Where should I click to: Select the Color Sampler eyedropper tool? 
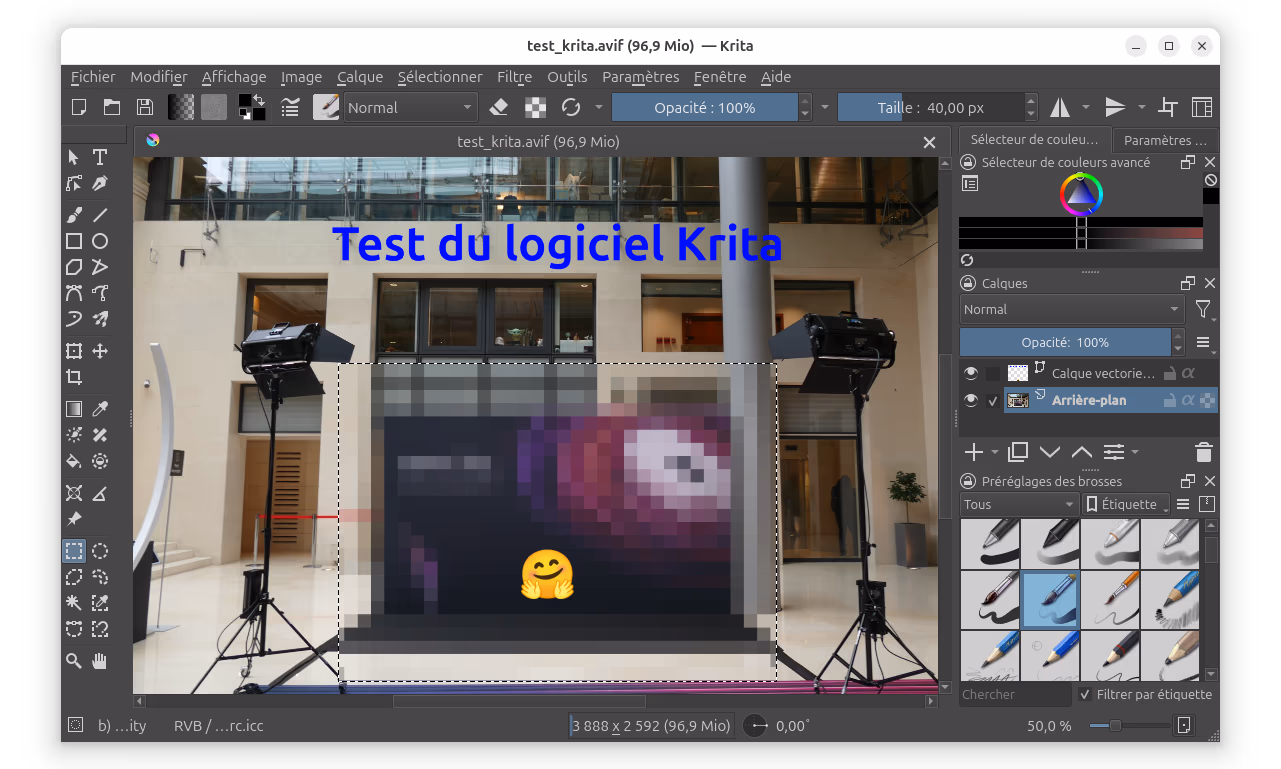point(100,409)
